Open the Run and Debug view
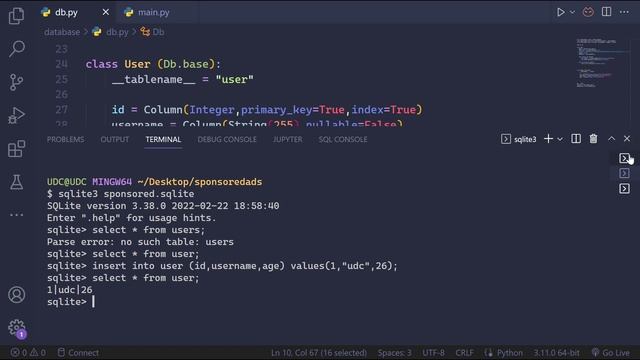Viewport: 640px width, 360px height. pos(16,116)
